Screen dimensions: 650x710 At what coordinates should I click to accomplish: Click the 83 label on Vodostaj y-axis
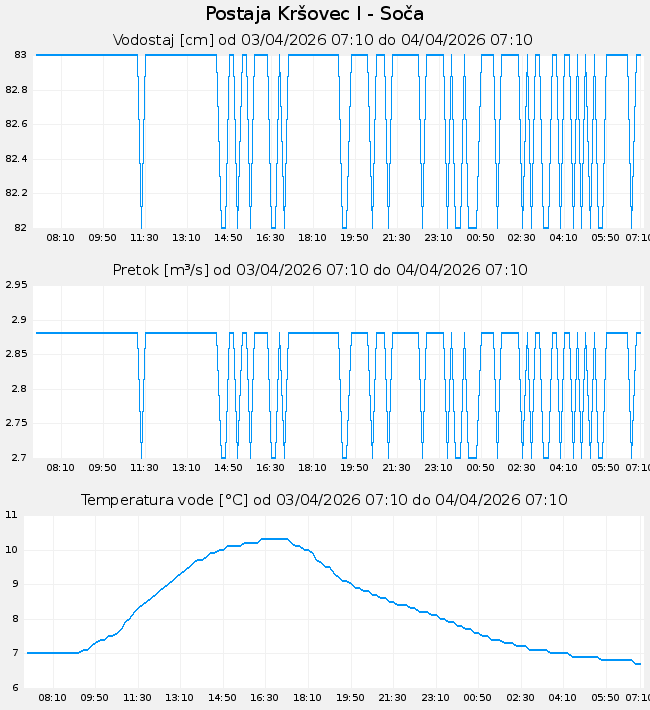[20, 55]
